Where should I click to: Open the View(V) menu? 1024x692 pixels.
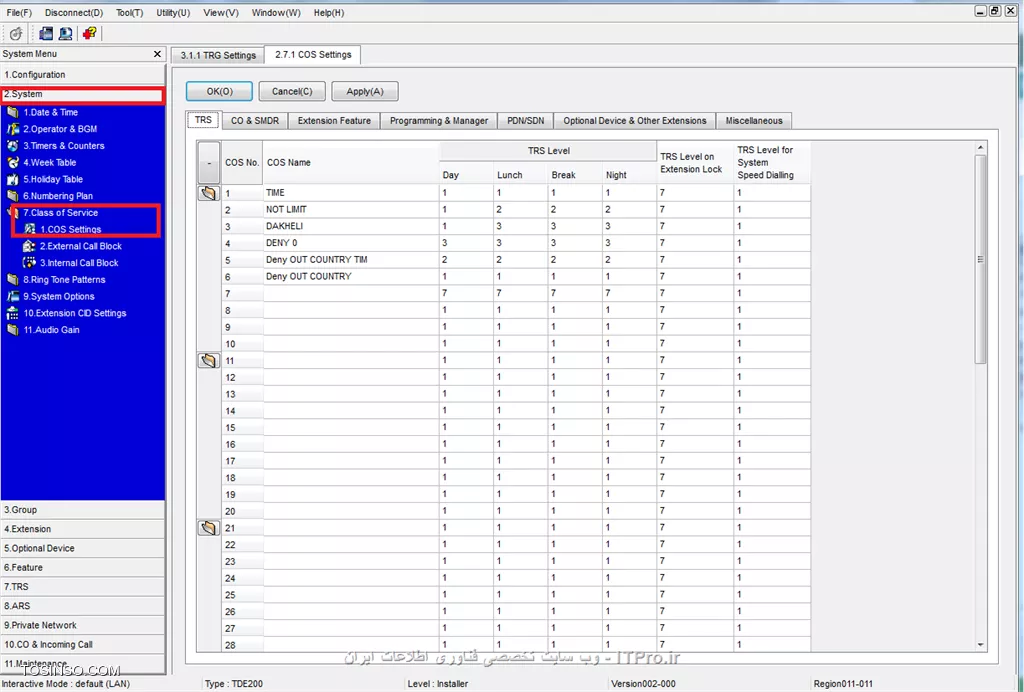(221, 12)
